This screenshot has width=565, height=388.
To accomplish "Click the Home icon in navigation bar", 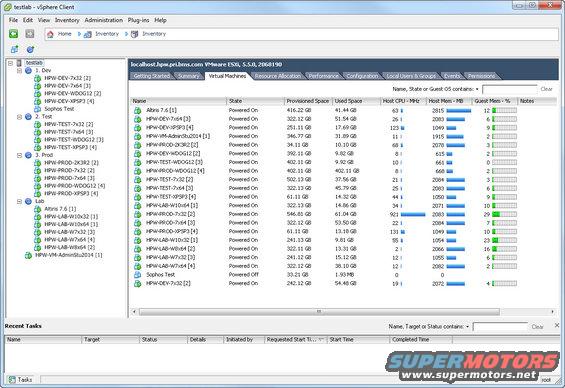I will click(x=50, y=34).
